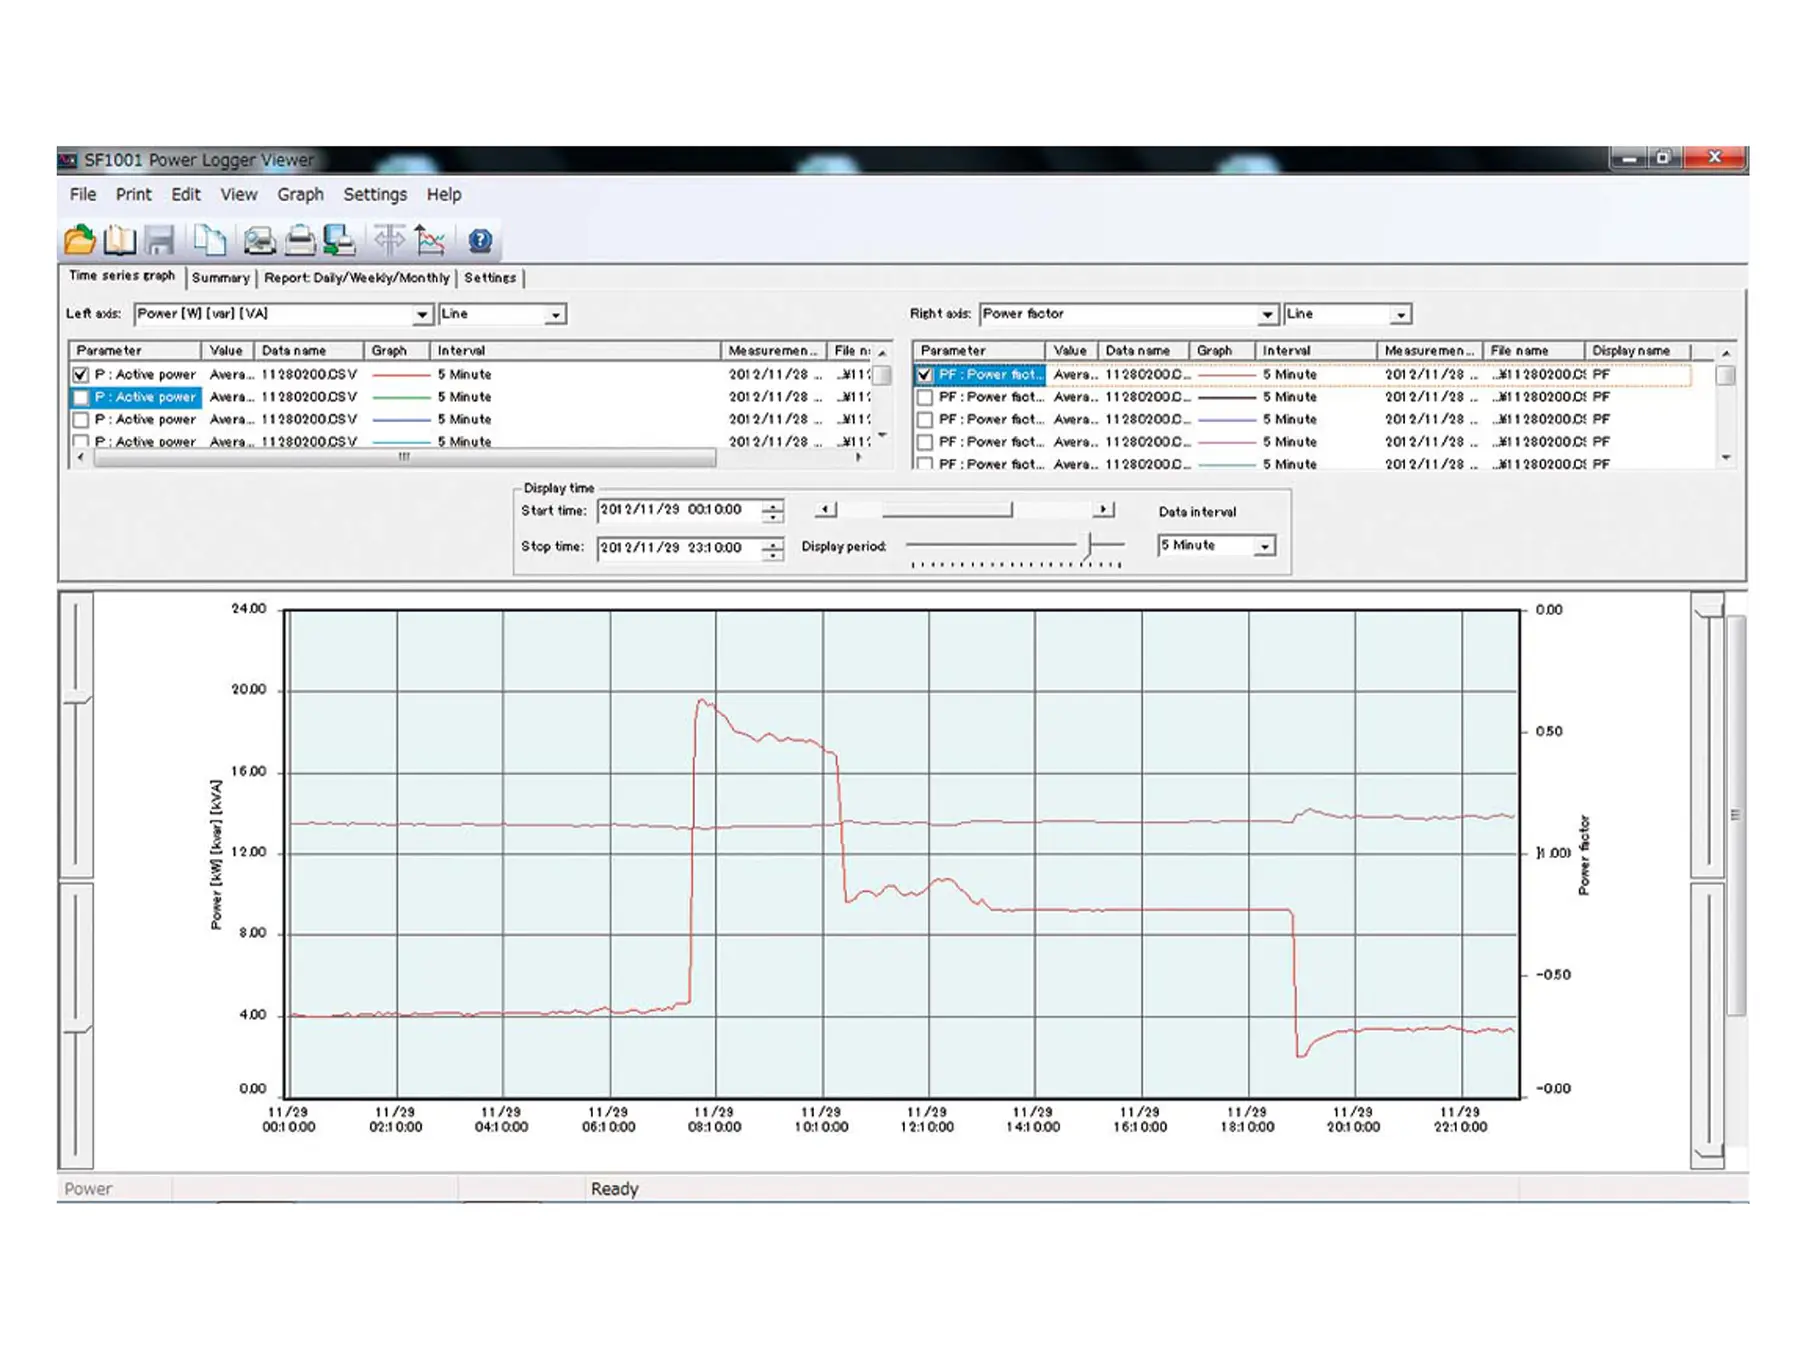Click the Save icon on the toolbar
Image resolution: width=1800 pixels, height=1350 pixels.
(x=158, y=240)
